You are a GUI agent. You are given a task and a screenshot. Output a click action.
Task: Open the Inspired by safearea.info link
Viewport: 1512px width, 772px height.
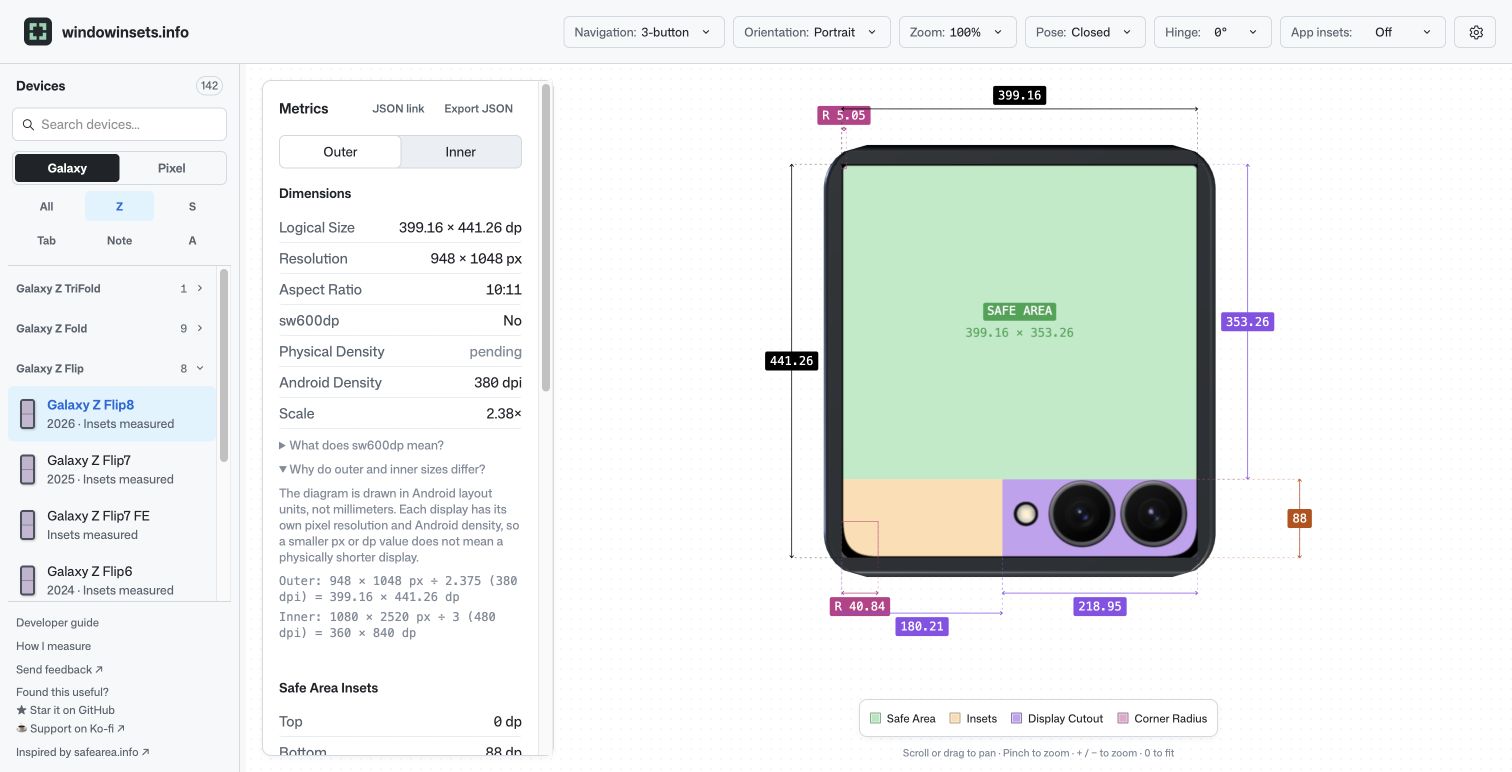click(83, 752)
